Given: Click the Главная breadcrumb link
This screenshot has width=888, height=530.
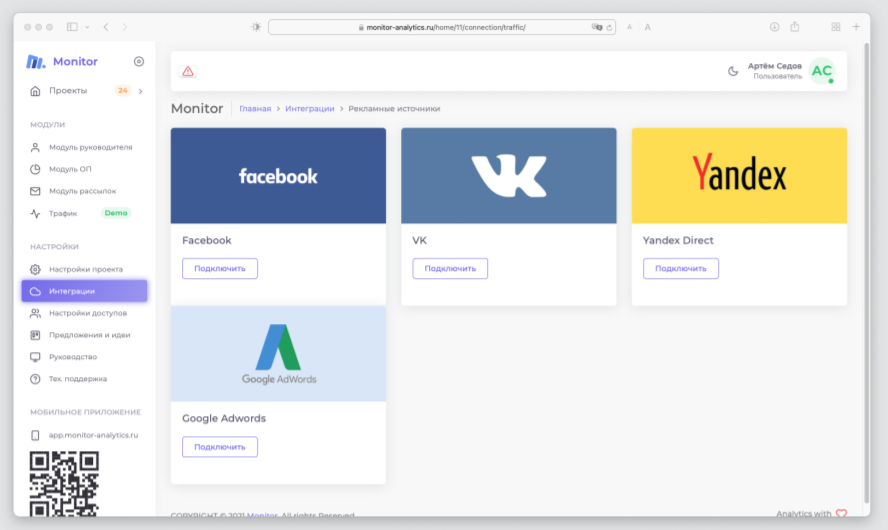Looking at the screenshot, I should point(255,109).
